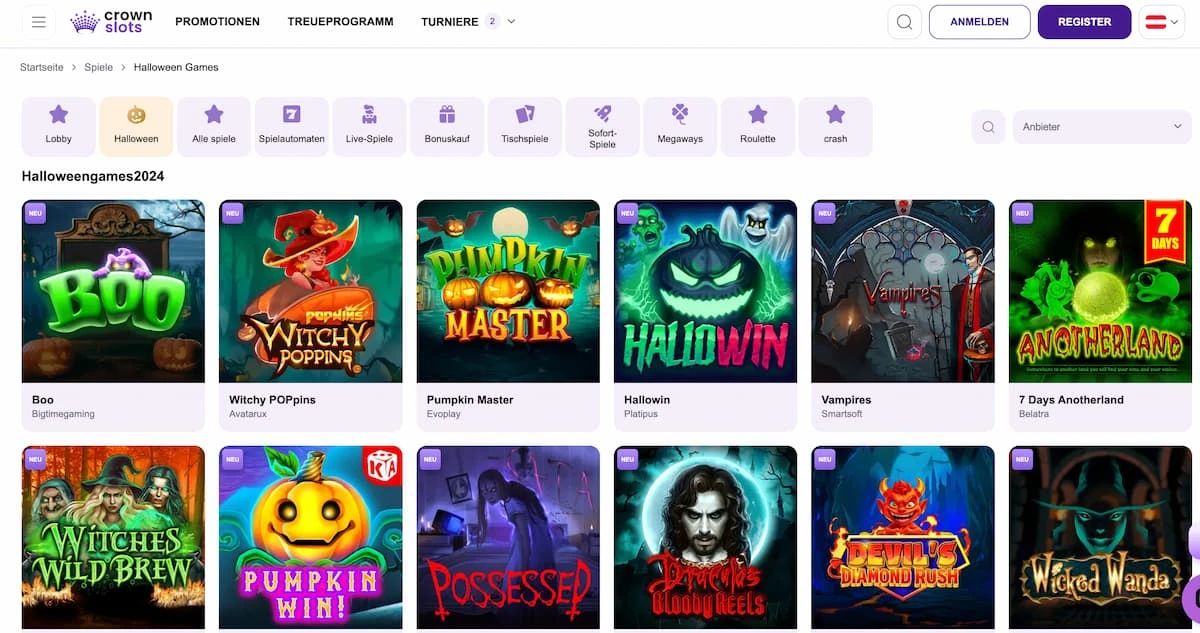The image size is (1200, 633).
Task: Open the Pumpkin Master game thumbnail
Action: click(508, 291)
